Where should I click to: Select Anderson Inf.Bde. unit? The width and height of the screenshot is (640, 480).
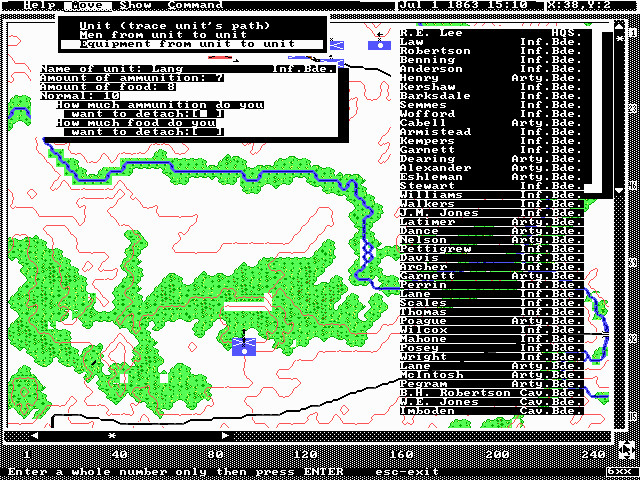(x=491, y=69)
